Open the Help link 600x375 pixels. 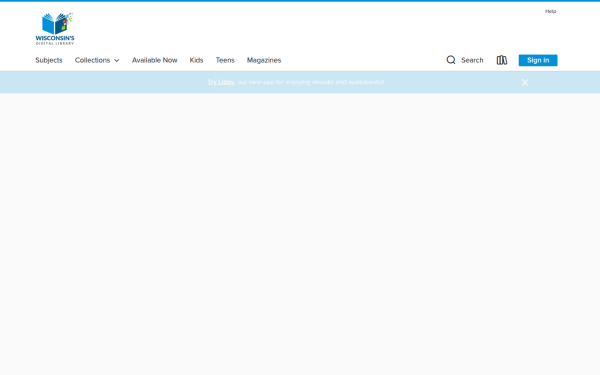point(550,11)
